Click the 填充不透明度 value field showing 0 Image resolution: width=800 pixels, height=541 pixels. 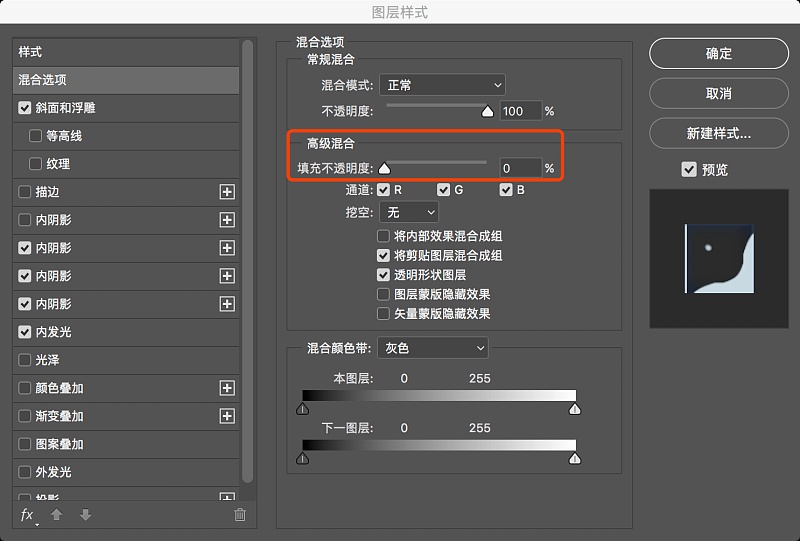coord(520,168)
